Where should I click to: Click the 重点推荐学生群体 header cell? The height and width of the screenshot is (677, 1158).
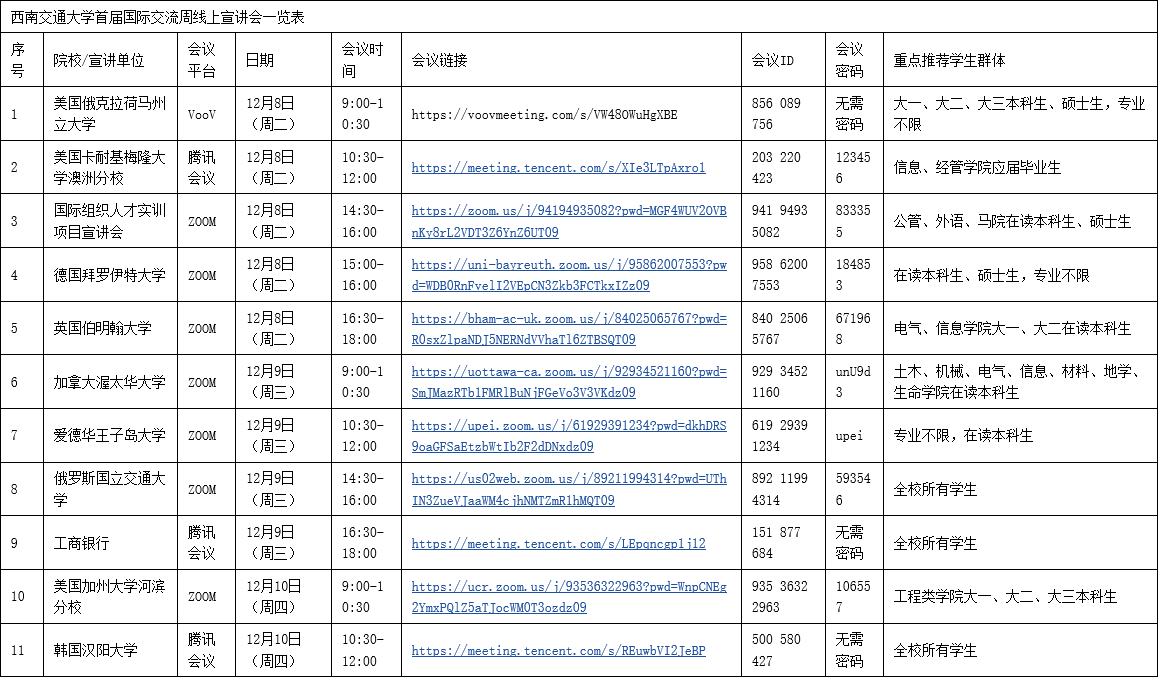[949, 60]
